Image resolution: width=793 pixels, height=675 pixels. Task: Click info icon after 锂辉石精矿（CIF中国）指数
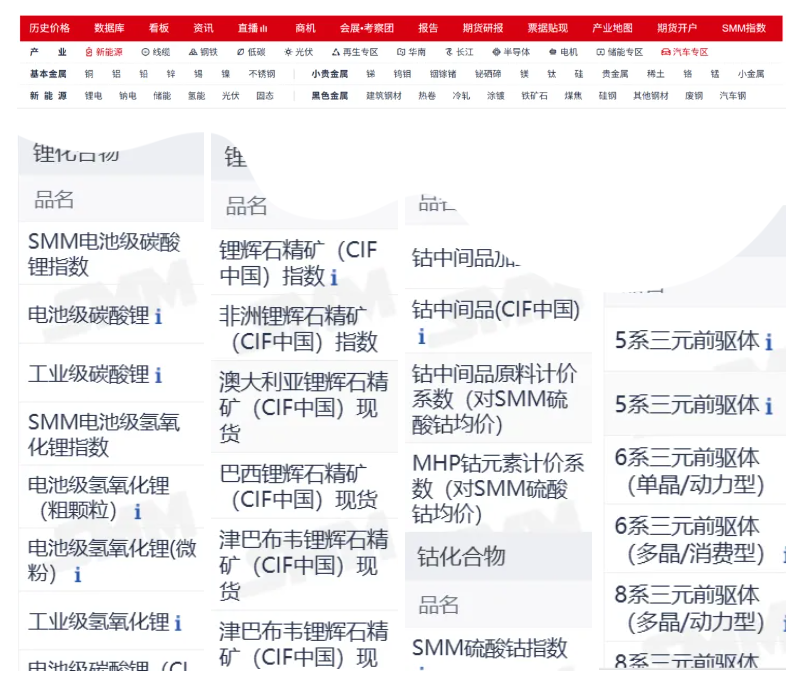click(x=334, y=277)
